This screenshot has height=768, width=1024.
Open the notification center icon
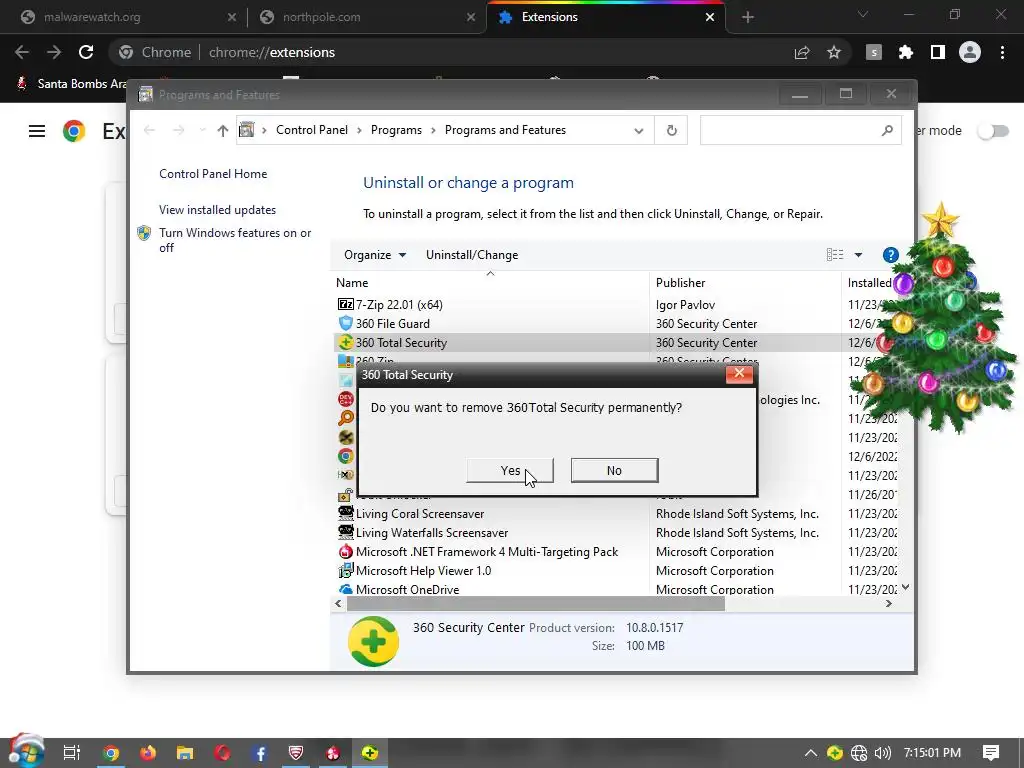point(991,753)
